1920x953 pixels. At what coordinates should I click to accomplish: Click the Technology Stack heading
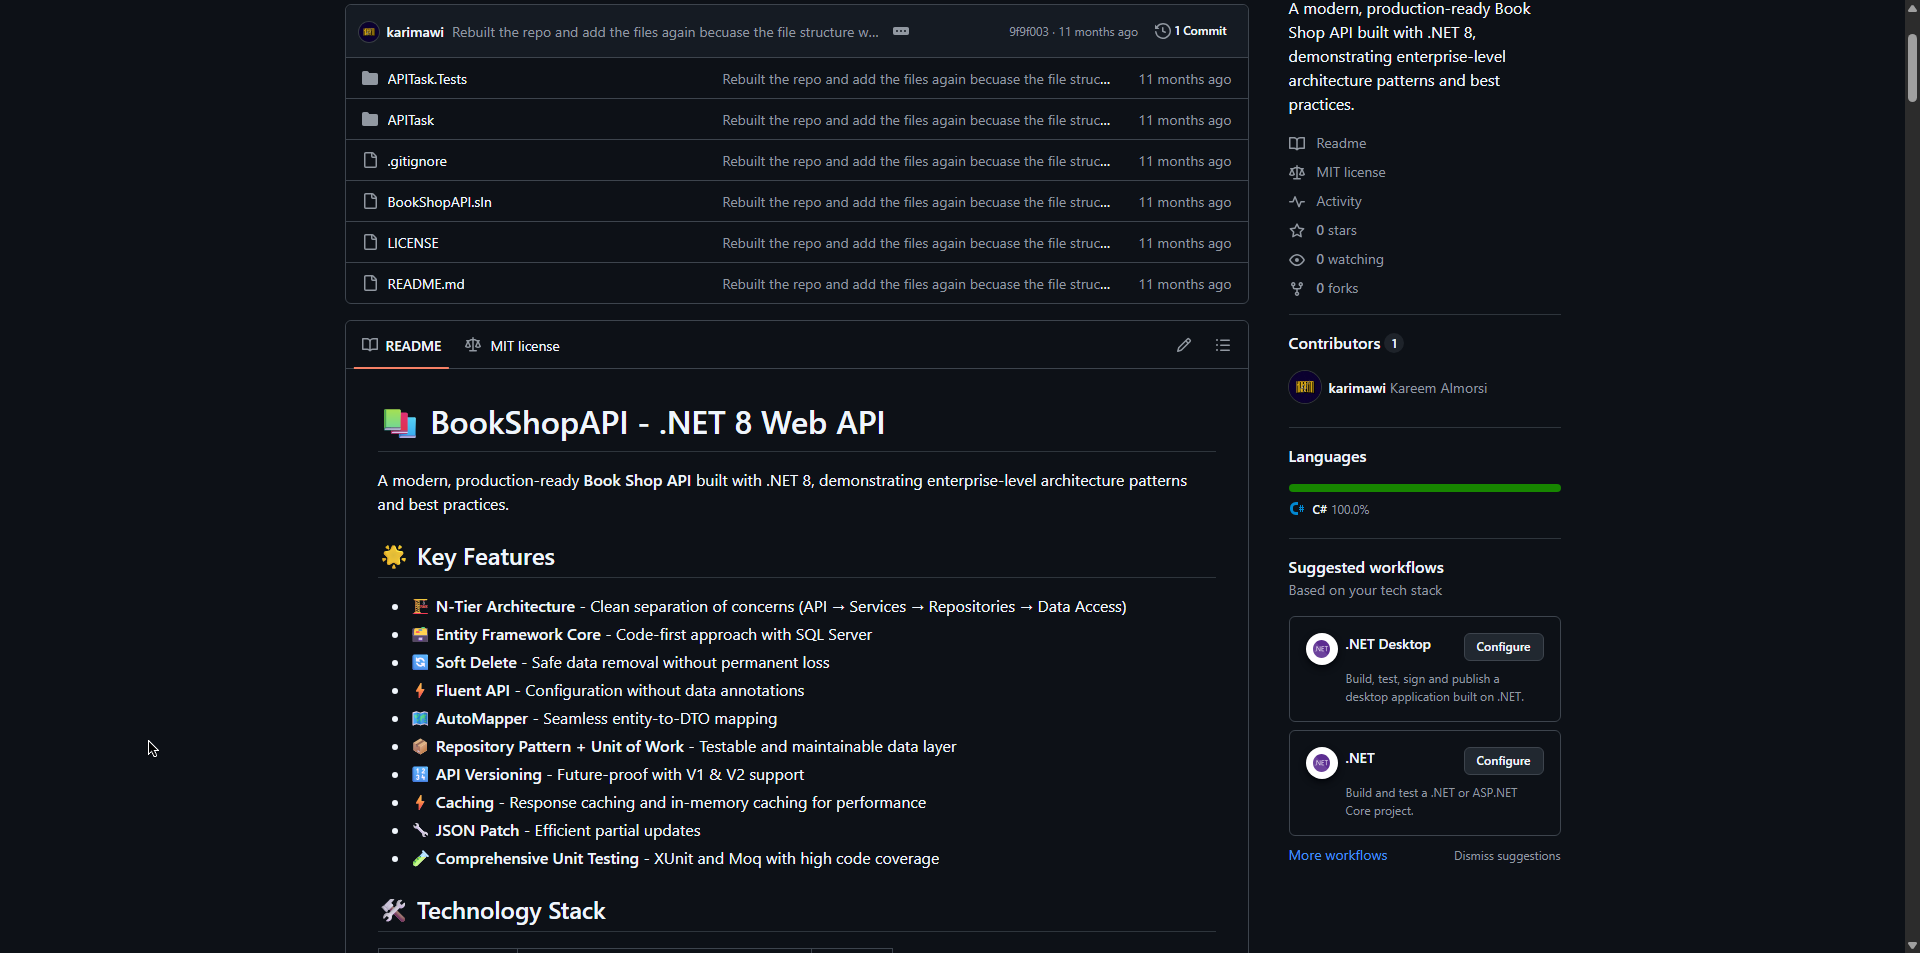[x=511, y=911]
